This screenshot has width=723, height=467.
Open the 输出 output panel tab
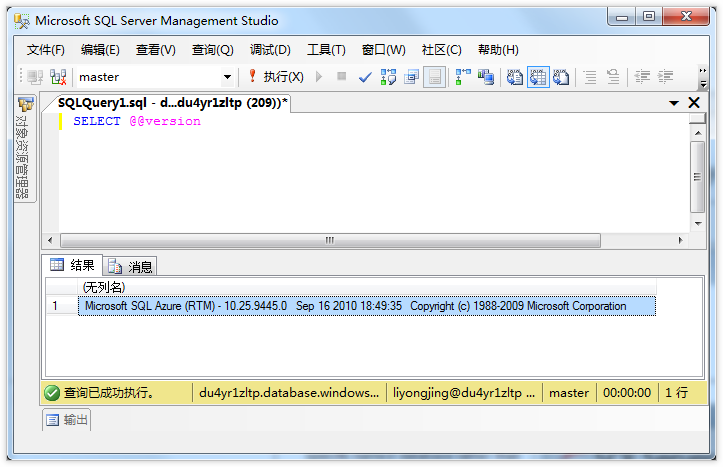[67, 420]
